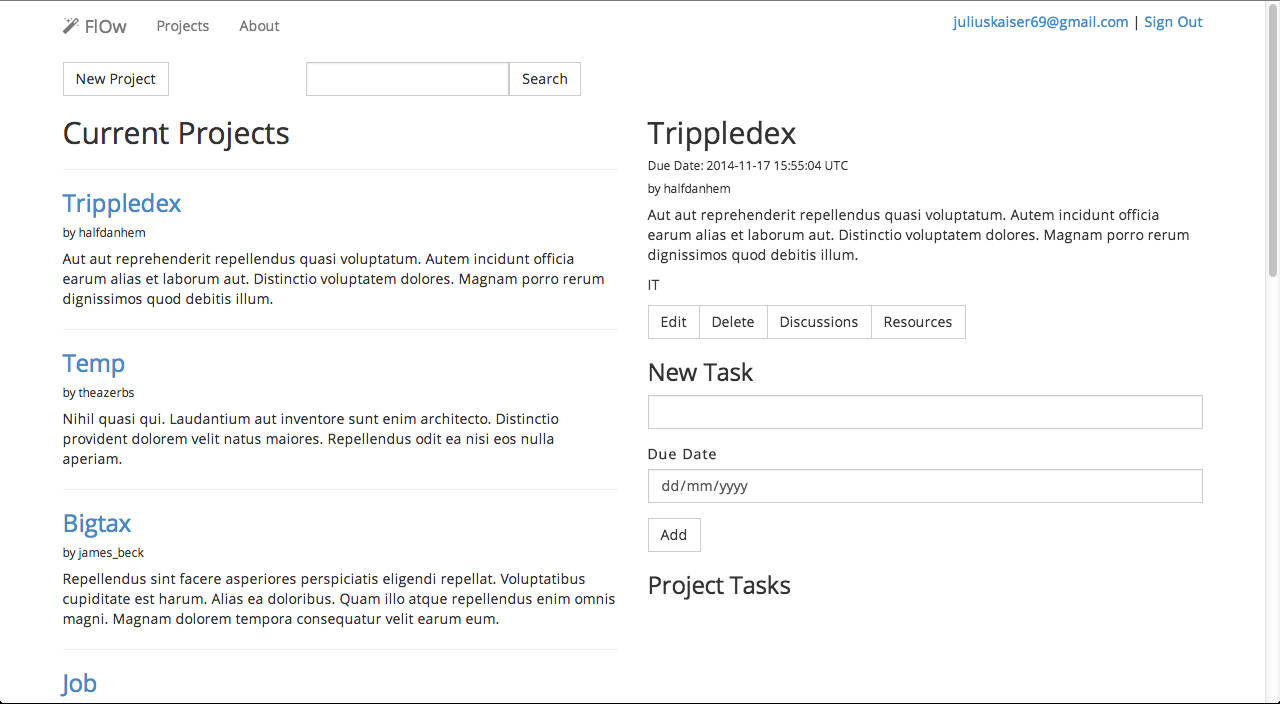Click the juliuskaiser69@gmail.com account link
This screenshot has height=704, width=1280.
[1040, 22]
